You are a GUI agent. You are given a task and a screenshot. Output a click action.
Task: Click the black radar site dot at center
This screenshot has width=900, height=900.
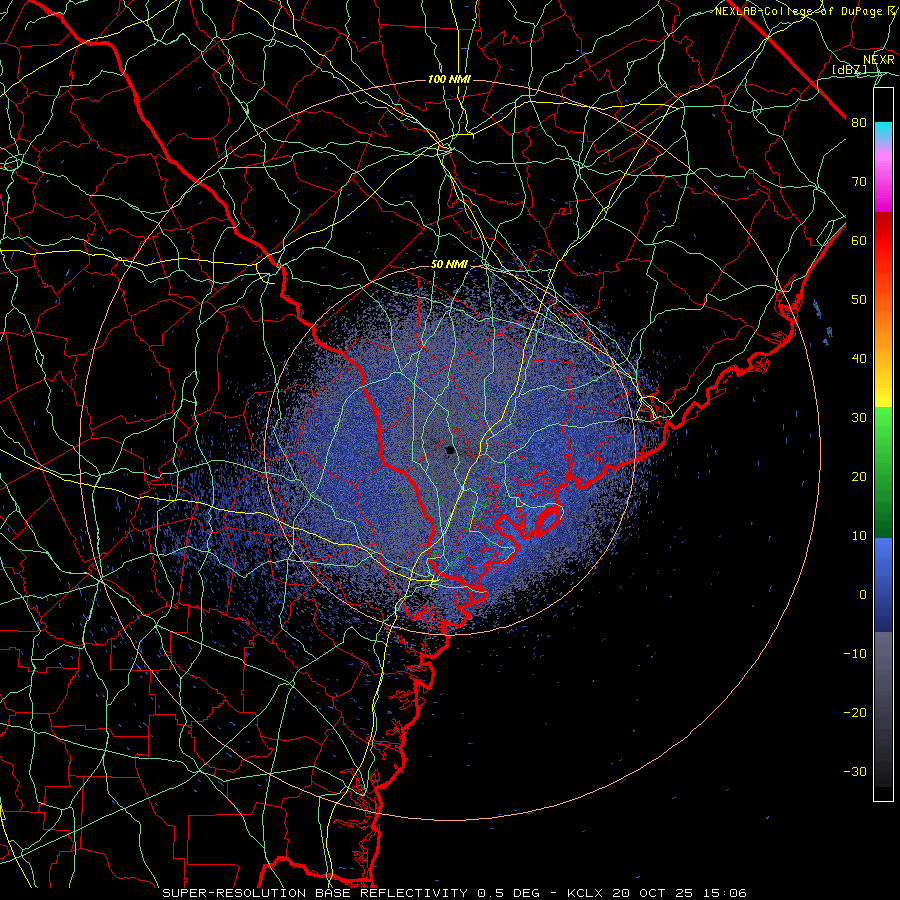click(451, 450)
